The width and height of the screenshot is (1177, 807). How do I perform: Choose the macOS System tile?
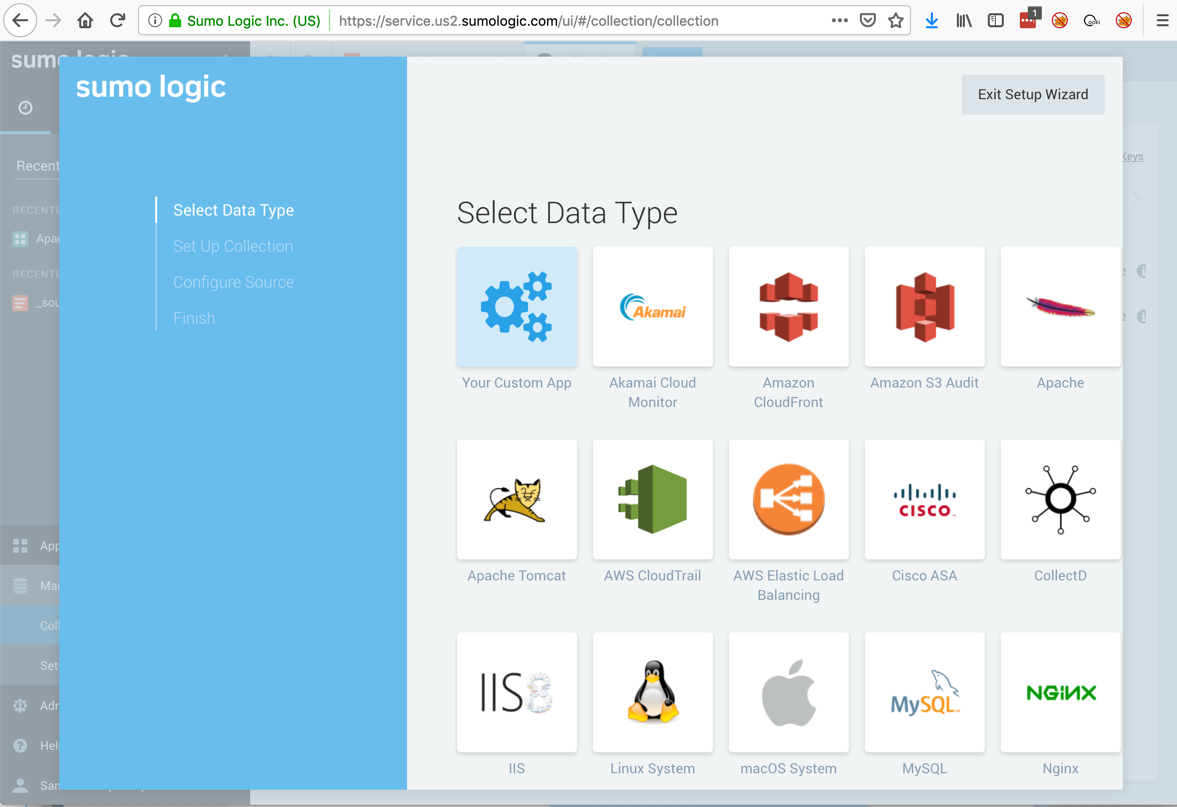[x=788, y=692]
